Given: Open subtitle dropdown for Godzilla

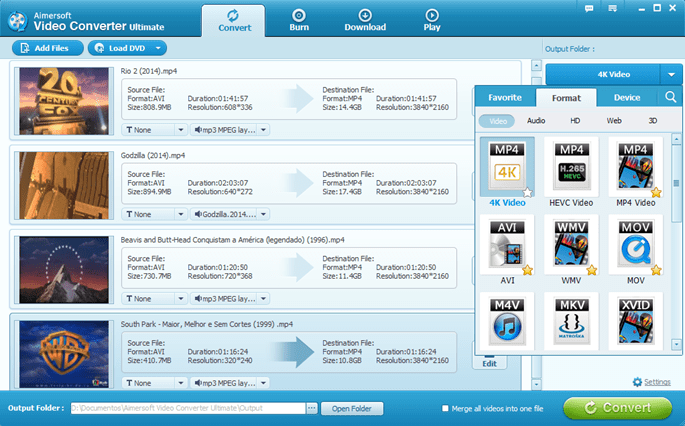Looking at the screenshot, I should click(180, 214).
